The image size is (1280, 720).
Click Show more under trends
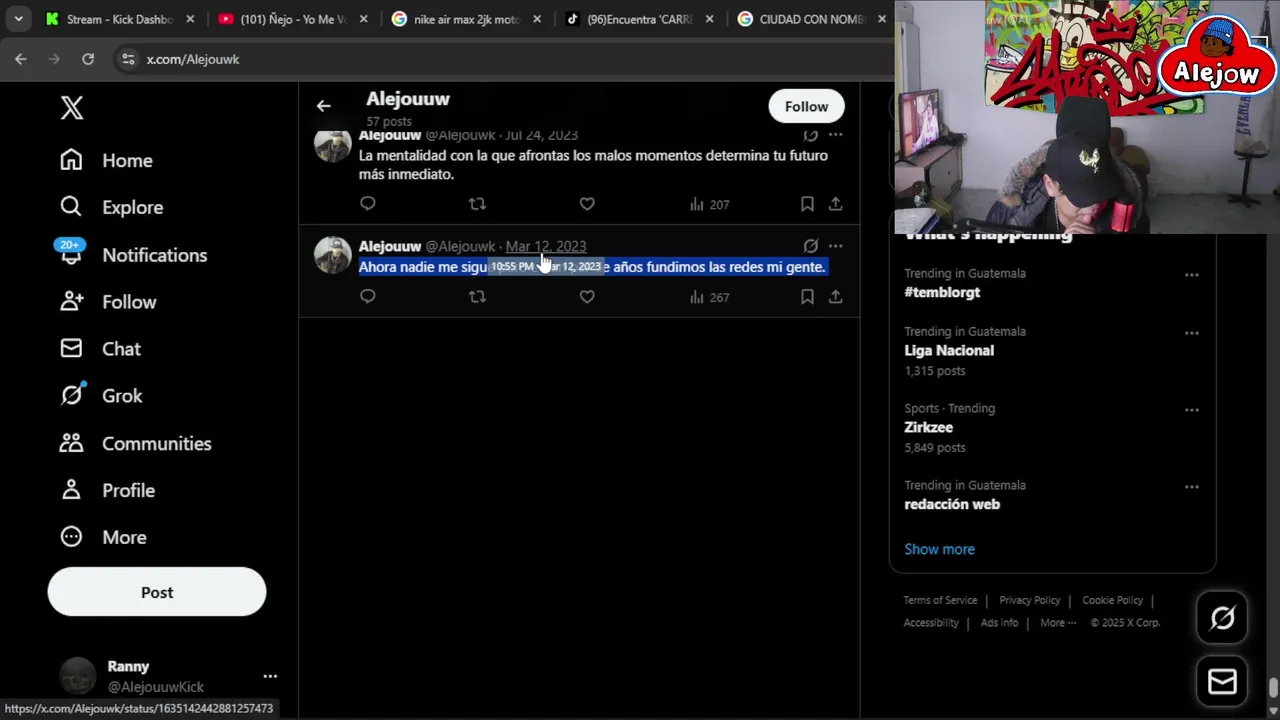click(x=939, y=549)
